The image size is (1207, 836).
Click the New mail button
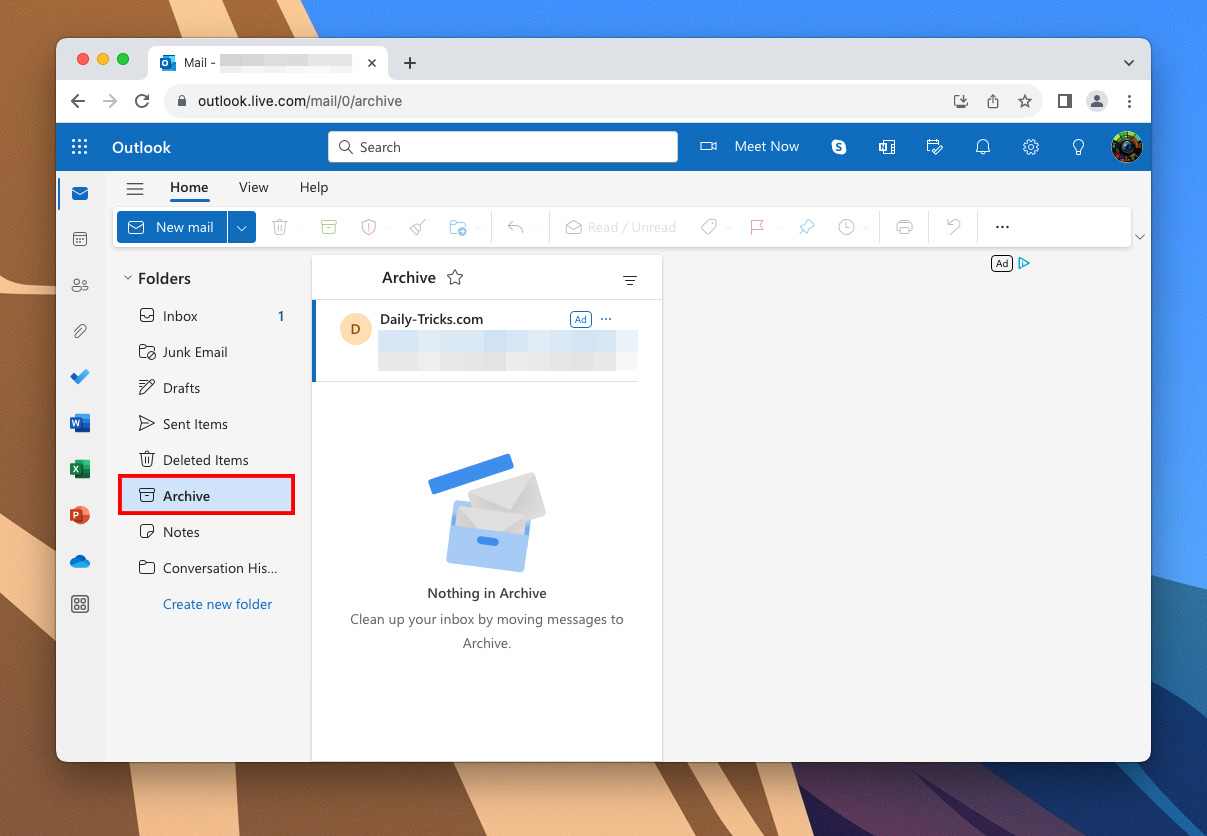(x=172, y=227)
